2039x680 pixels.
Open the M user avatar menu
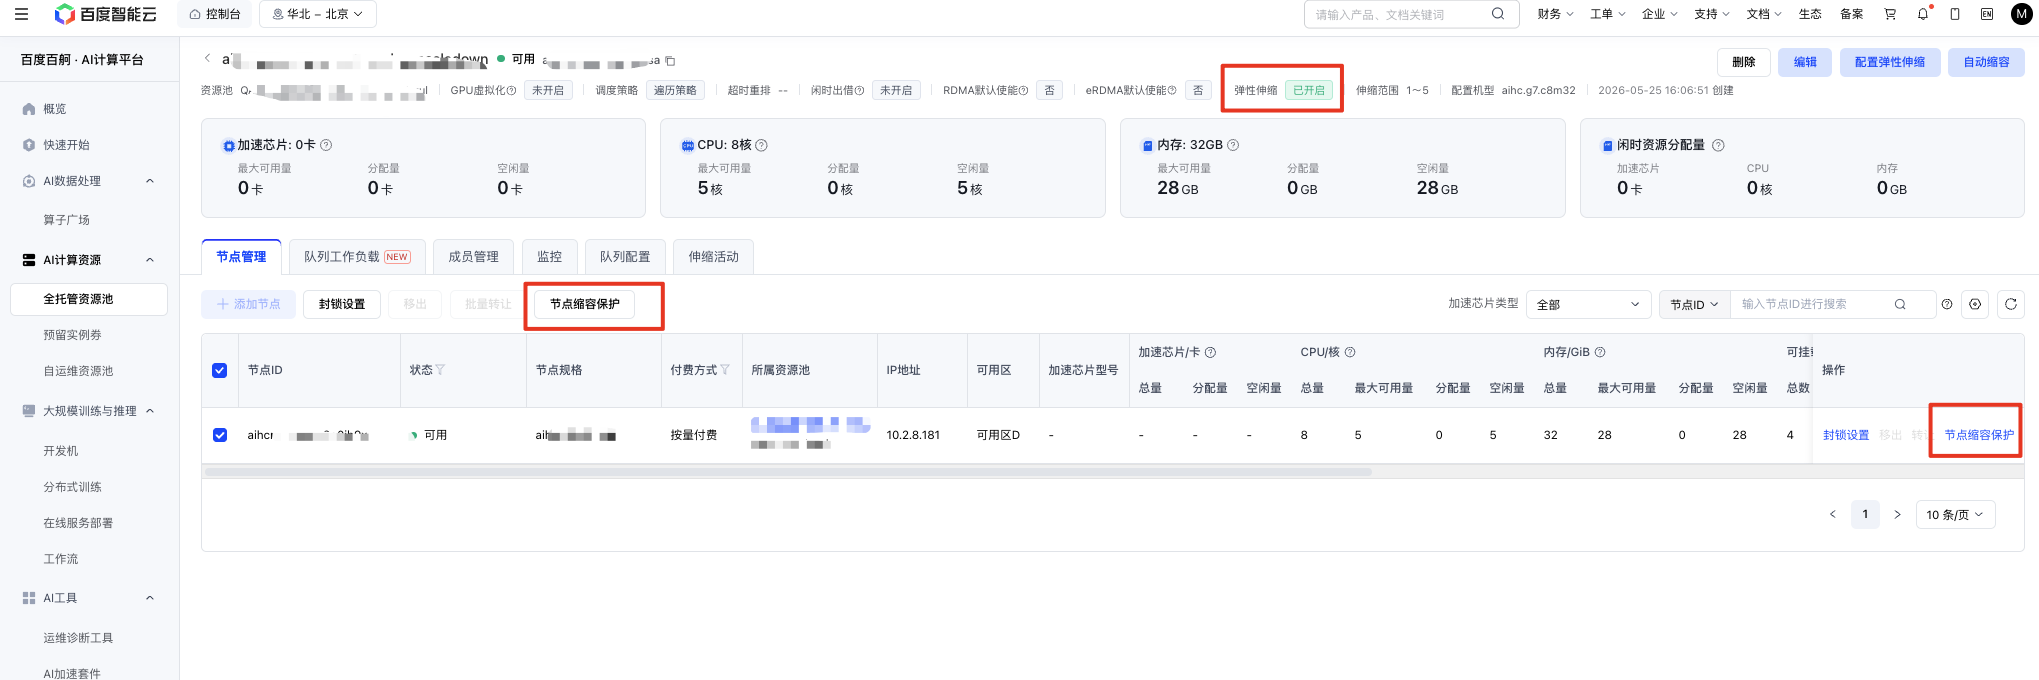tap(2021, 14)
